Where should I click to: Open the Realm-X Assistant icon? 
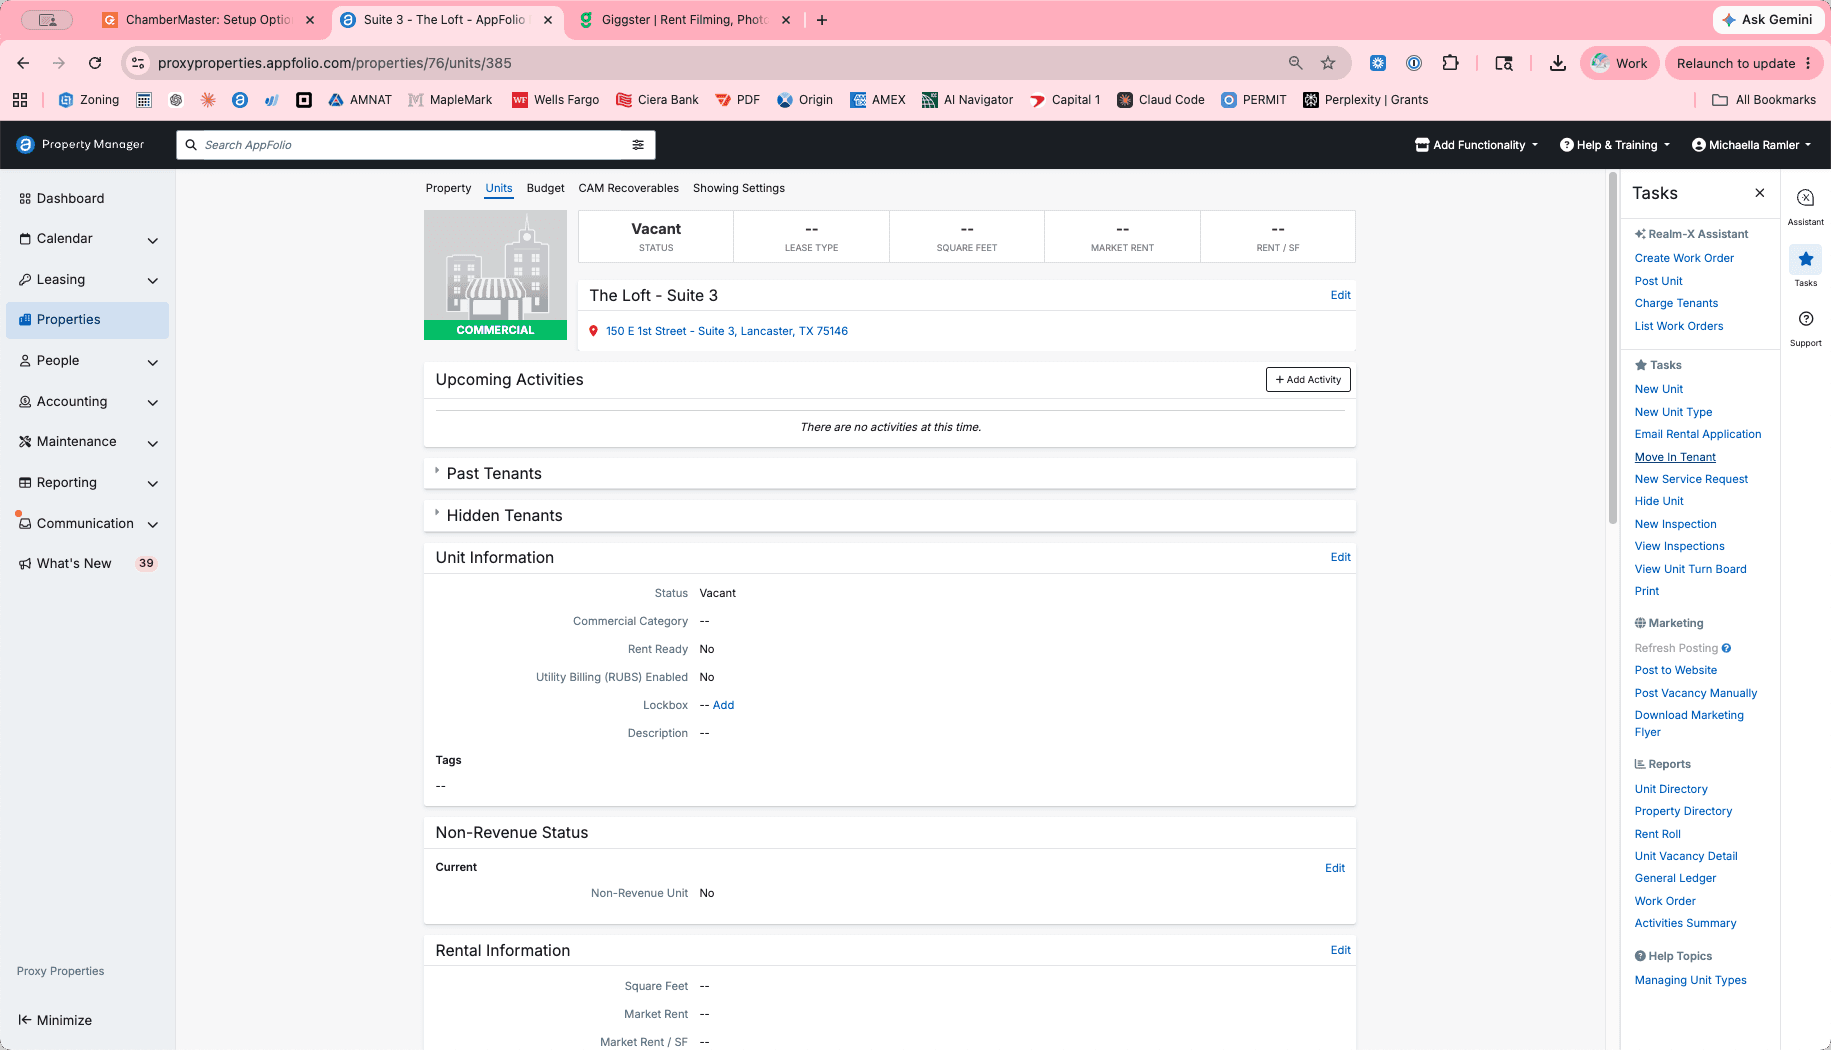click(x=1805, y=198)
